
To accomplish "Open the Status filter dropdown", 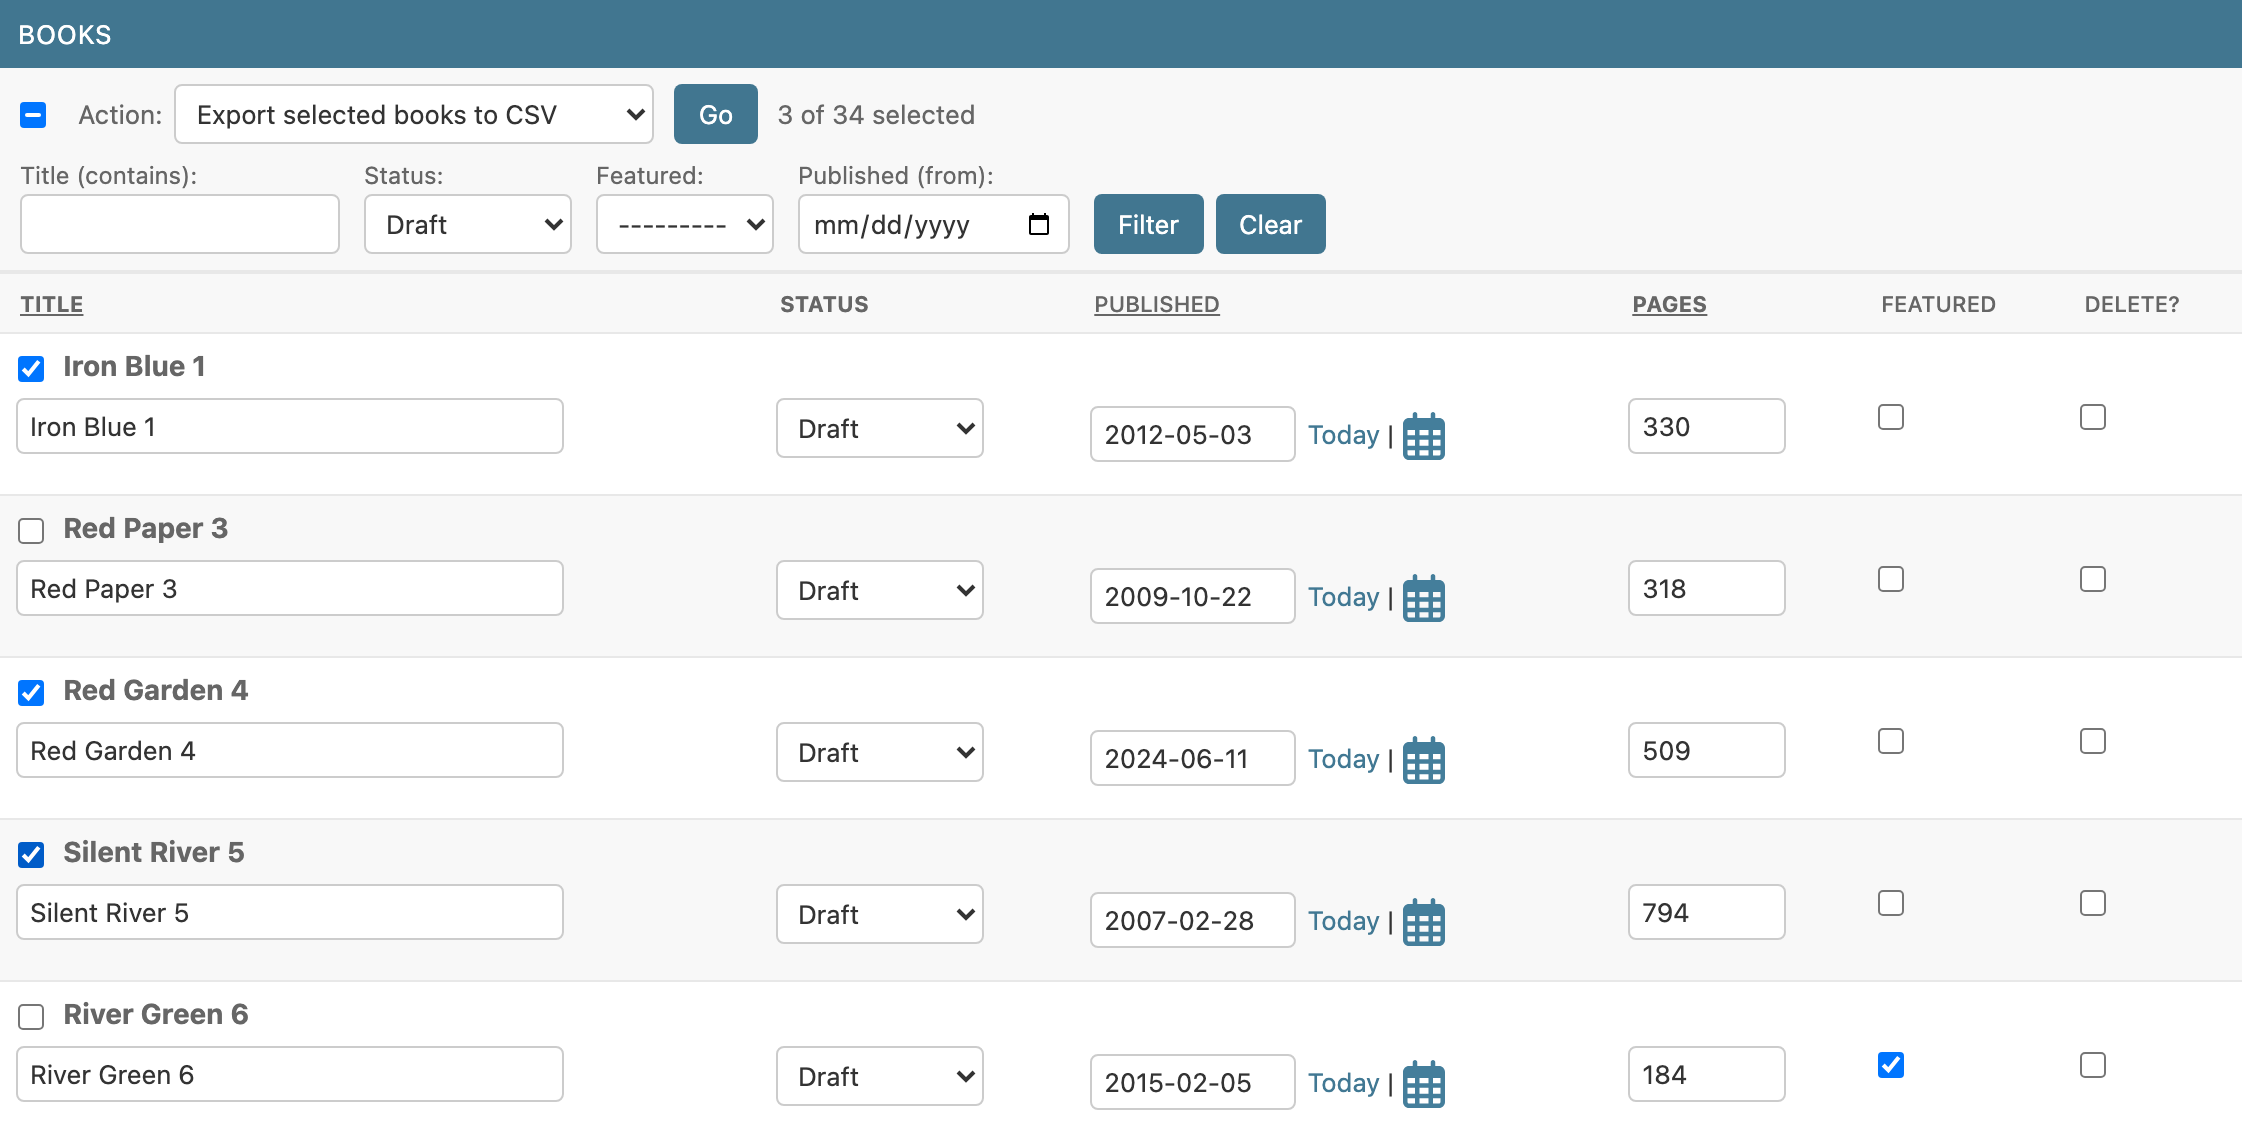I will pyautogui.click(x=468, y=224).
